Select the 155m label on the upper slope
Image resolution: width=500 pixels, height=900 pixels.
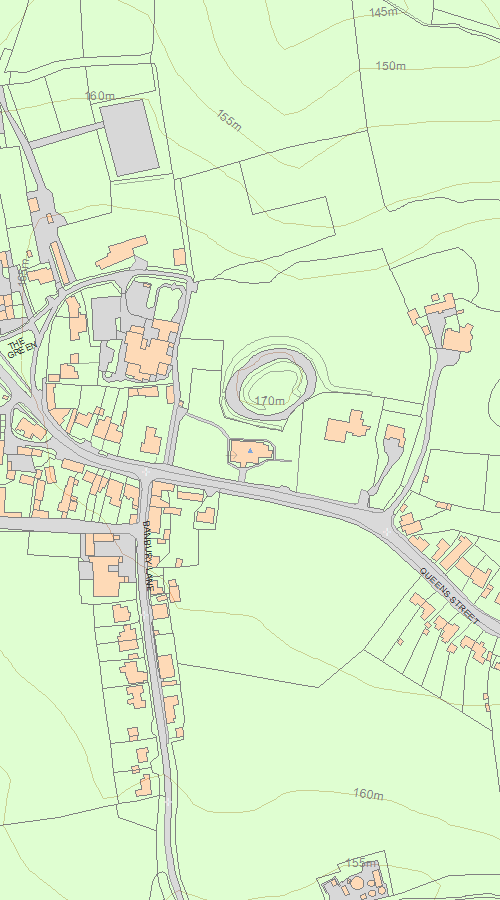click(x=229, y=120)
